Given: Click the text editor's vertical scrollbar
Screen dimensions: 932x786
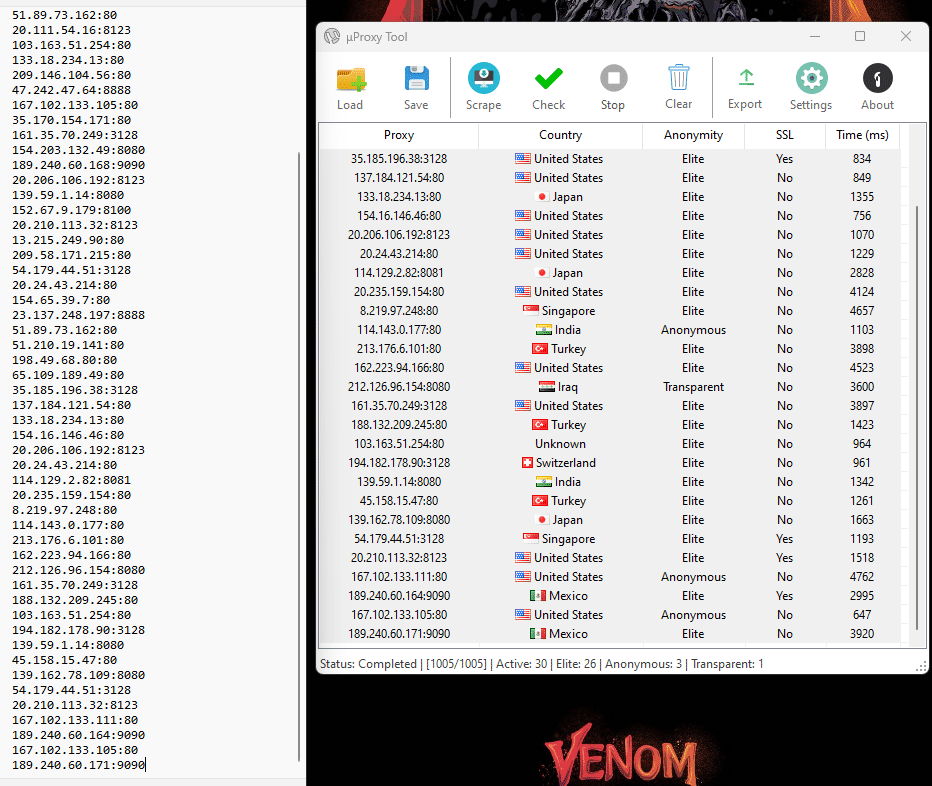Looking at the screenshot, I should [298, 456].
